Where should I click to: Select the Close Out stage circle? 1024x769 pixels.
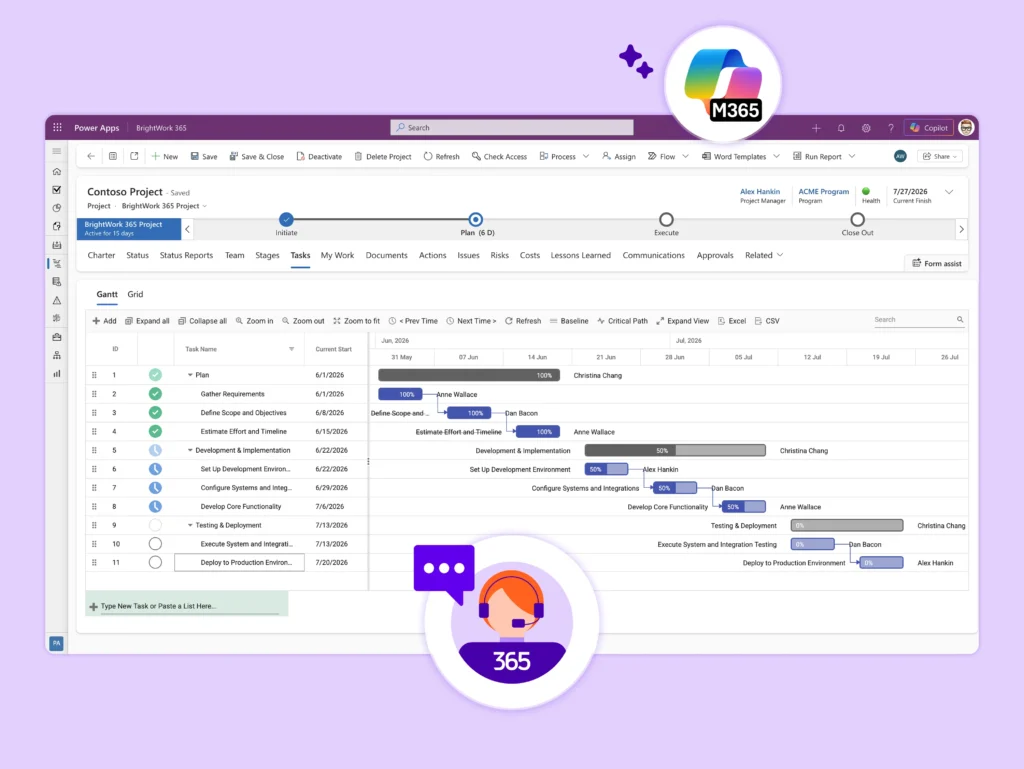point(857,219)
